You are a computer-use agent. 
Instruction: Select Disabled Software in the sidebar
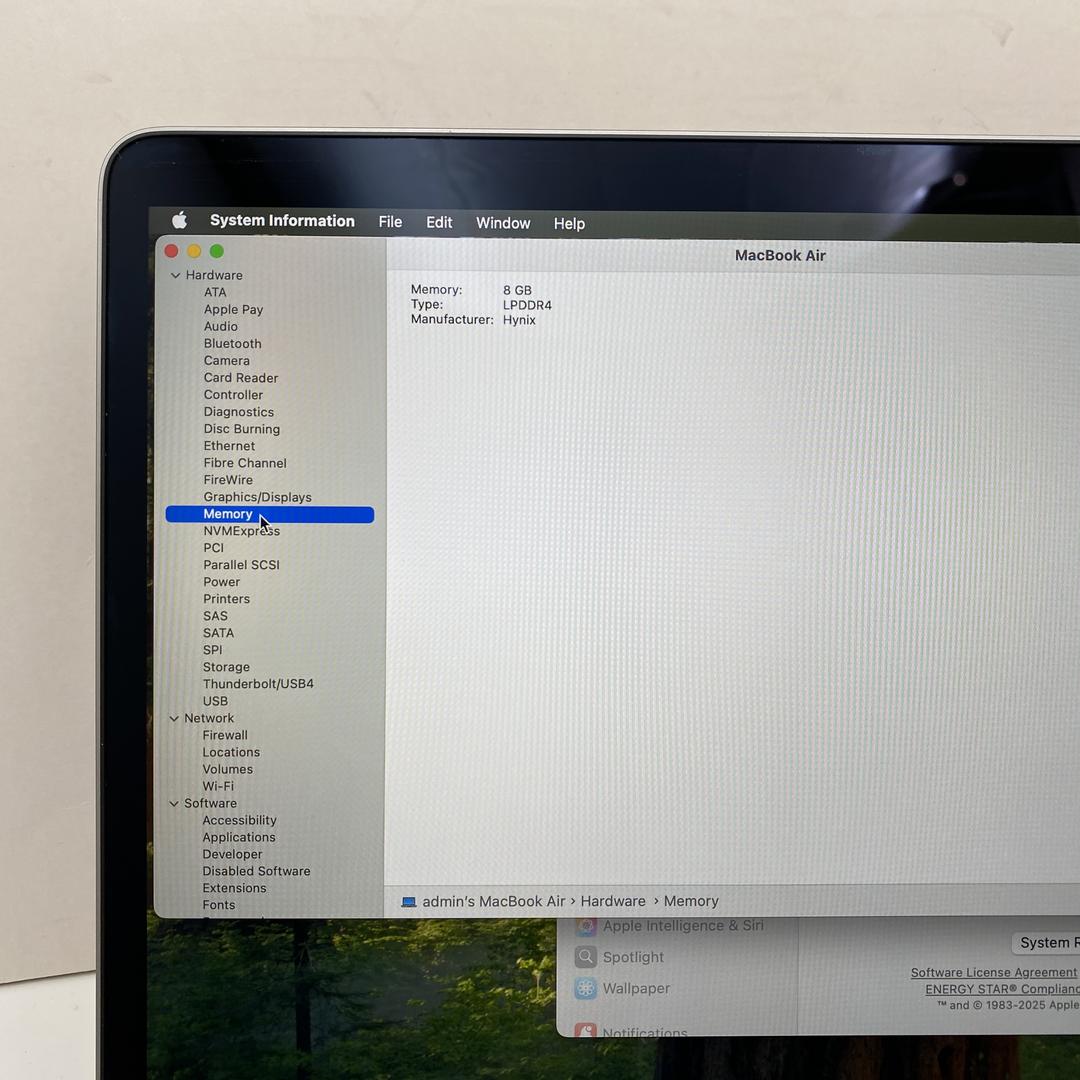coord(256,871)
